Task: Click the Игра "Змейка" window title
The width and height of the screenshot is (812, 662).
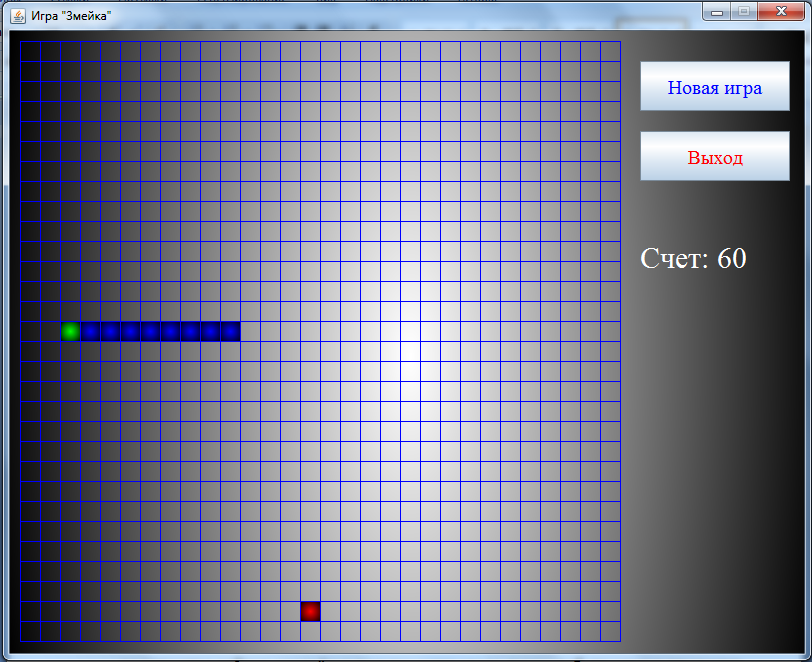Action: (x=71, y=16)
